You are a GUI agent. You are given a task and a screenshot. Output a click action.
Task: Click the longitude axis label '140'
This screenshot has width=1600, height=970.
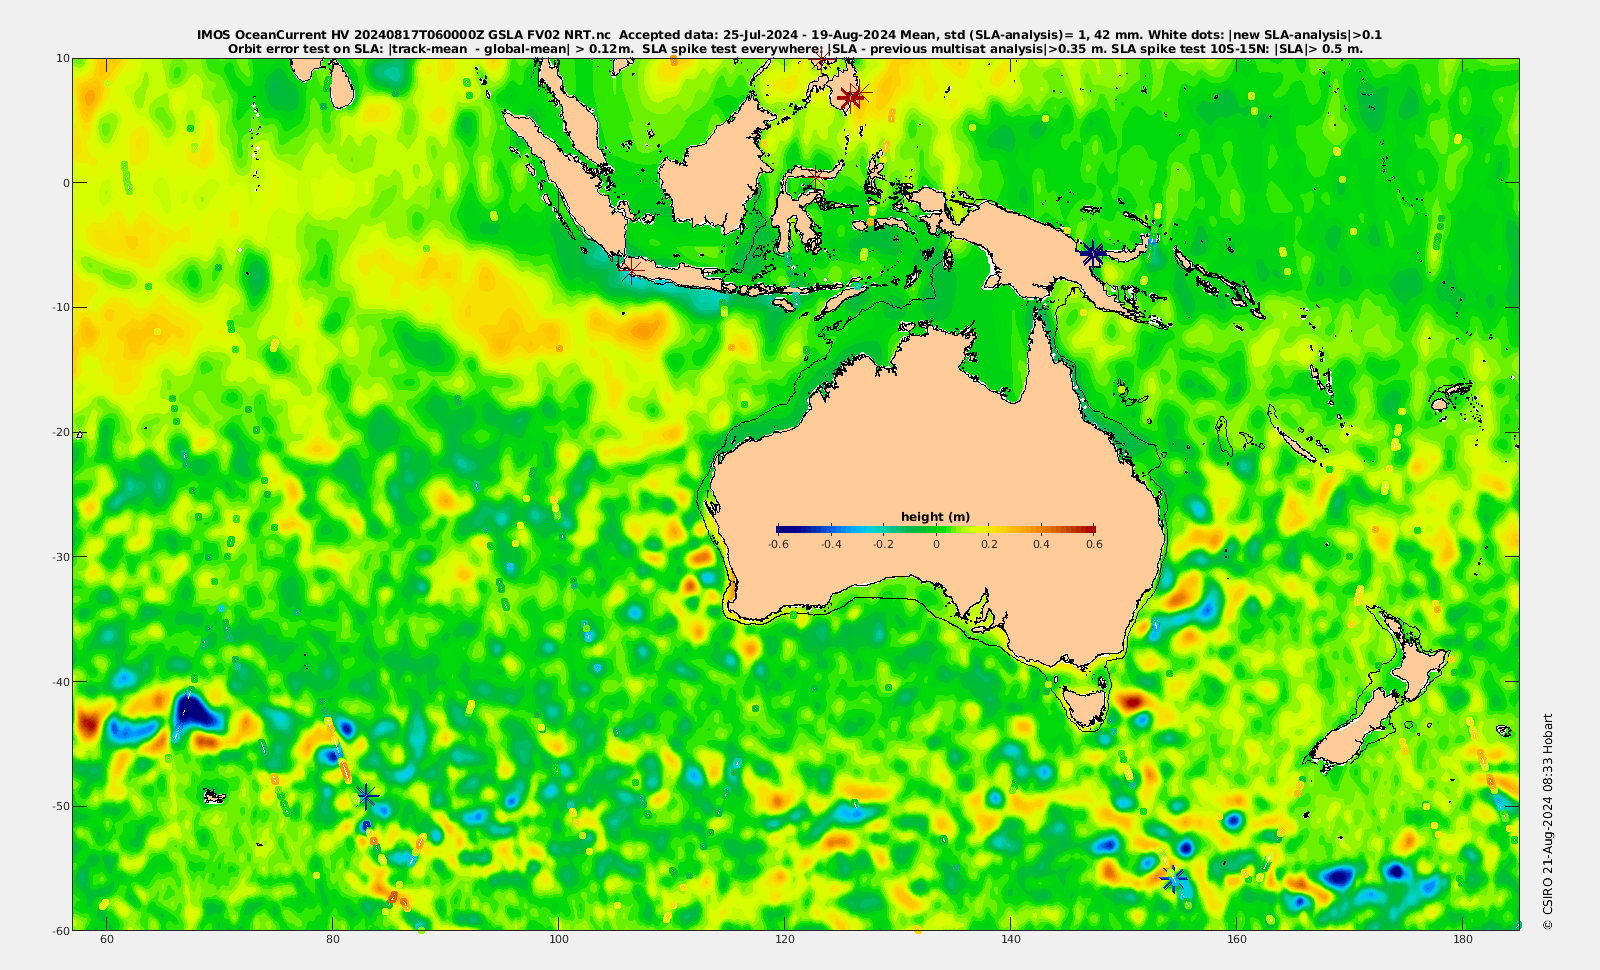(1011, 940)
